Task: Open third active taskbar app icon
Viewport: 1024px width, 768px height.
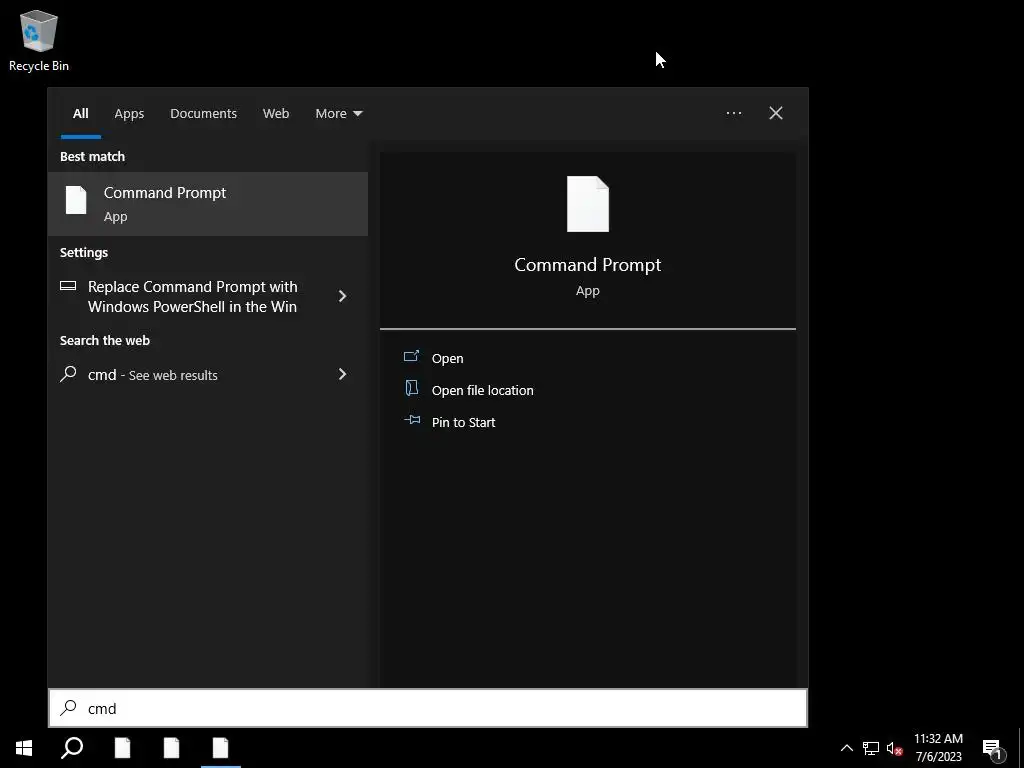Action: [x=221, y=748]
